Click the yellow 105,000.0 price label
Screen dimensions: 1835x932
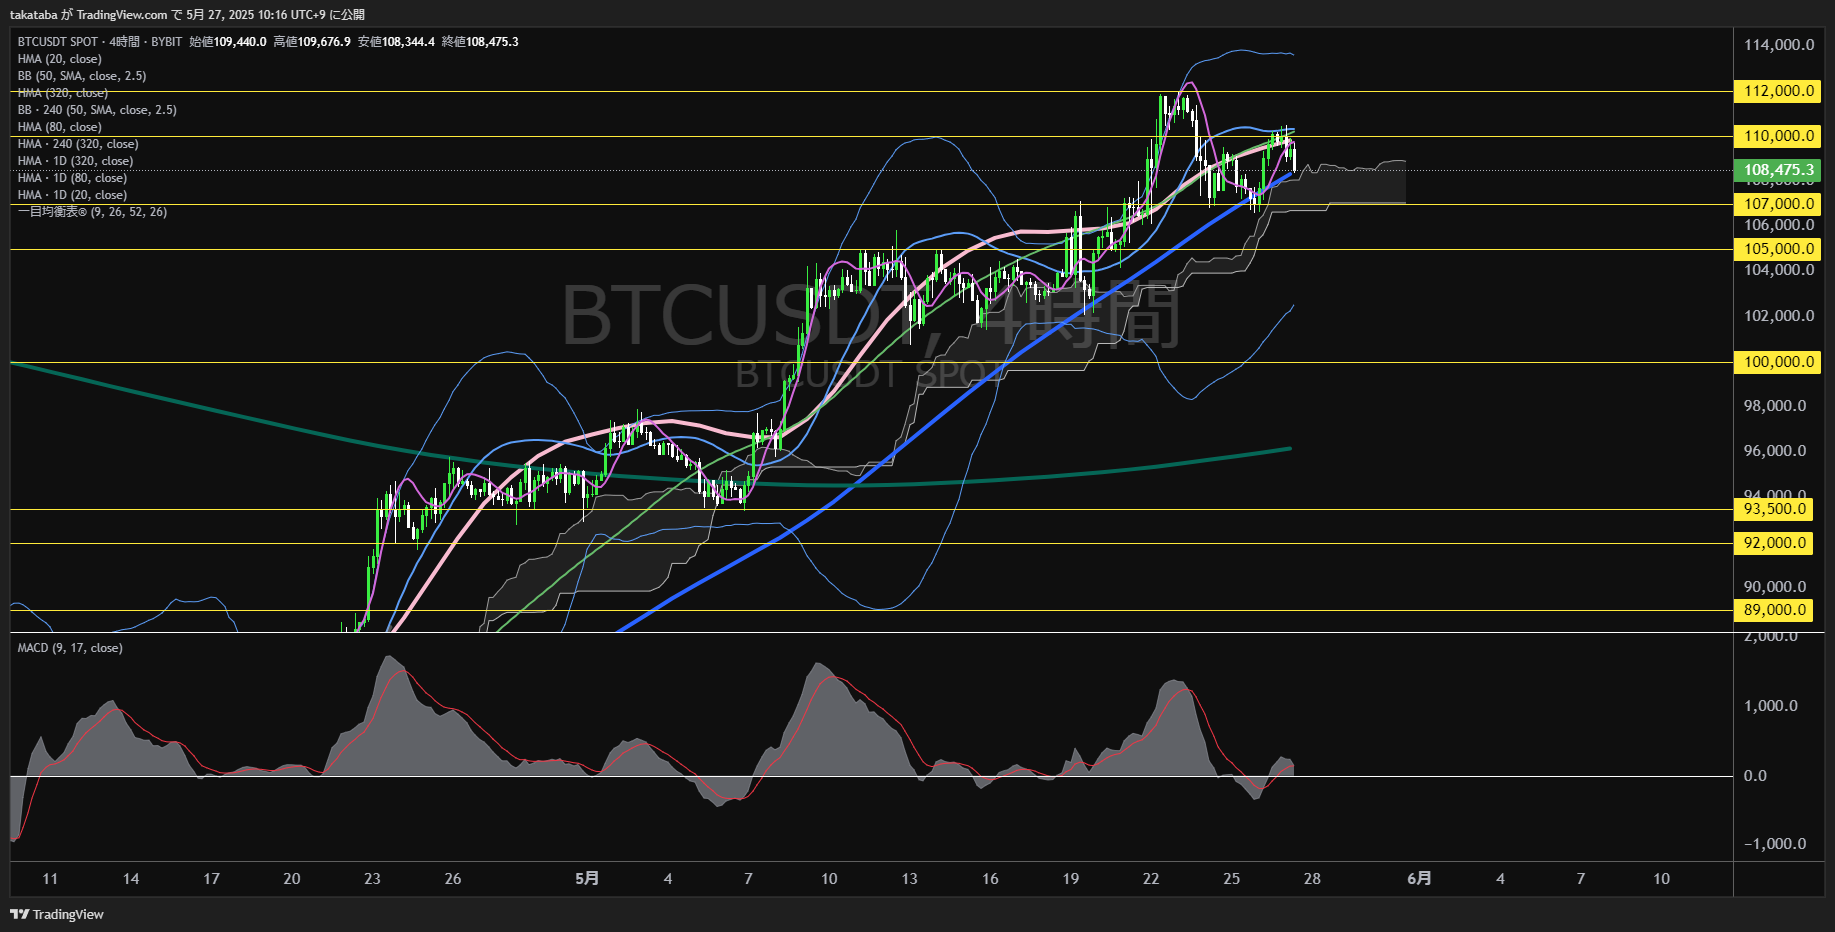pos(1778,249)
